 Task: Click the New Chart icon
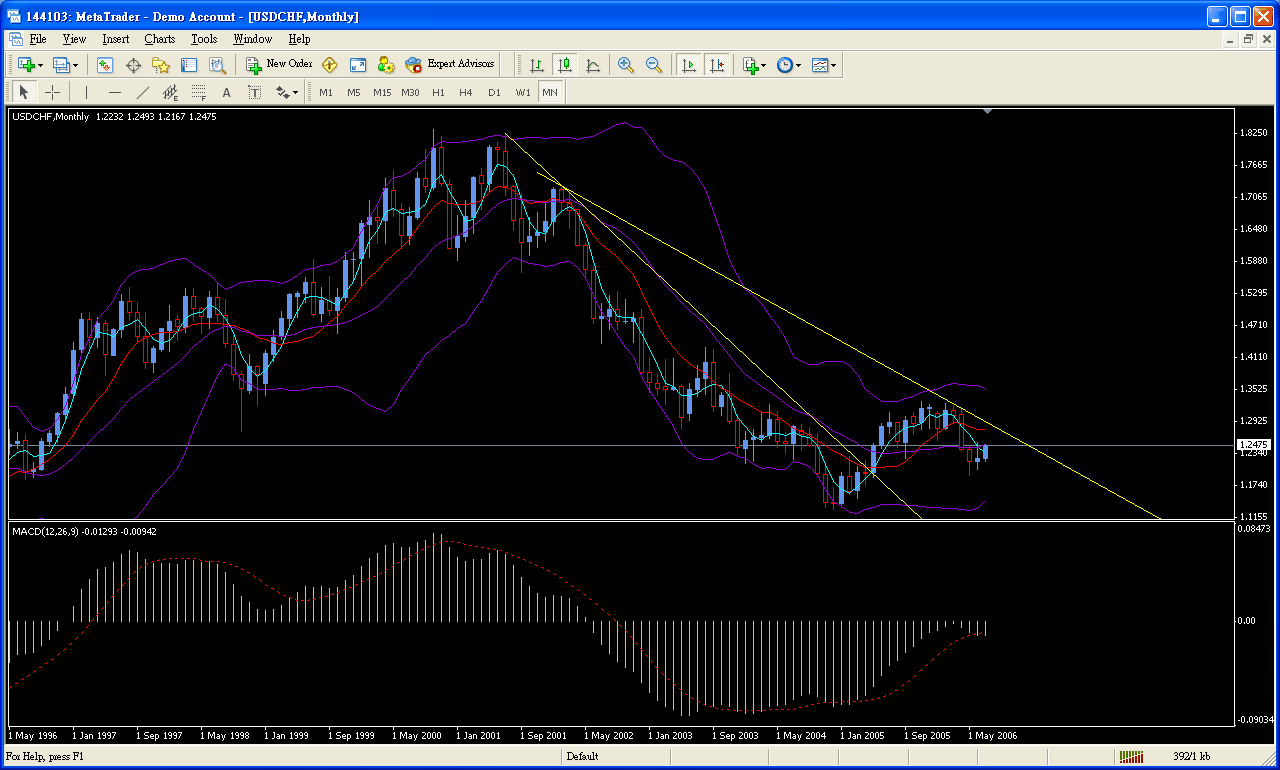(26, 65)
